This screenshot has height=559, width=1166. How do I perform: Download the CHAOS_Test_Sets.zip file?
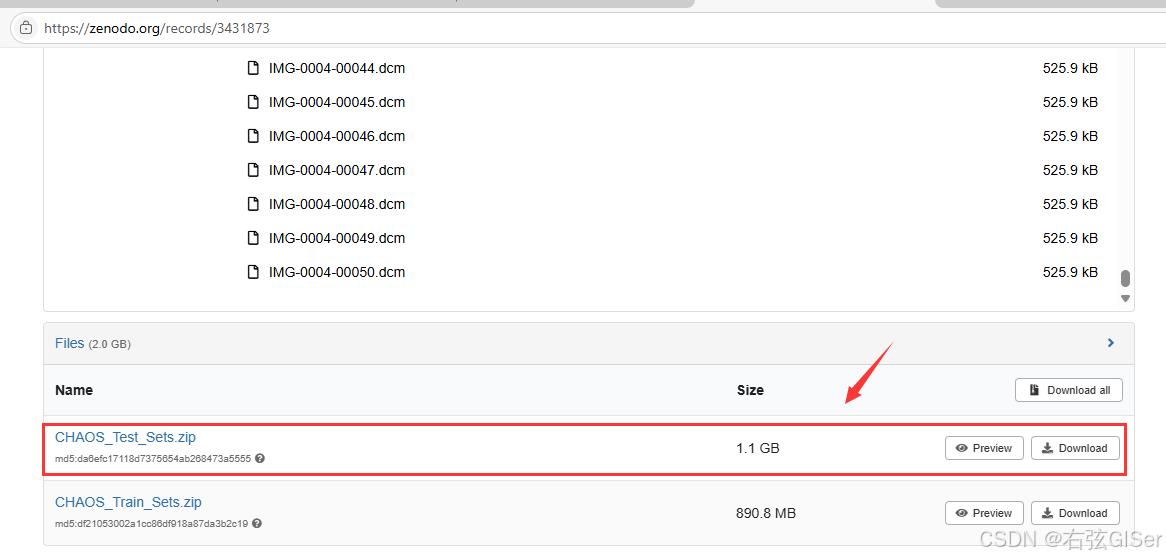1075,448
